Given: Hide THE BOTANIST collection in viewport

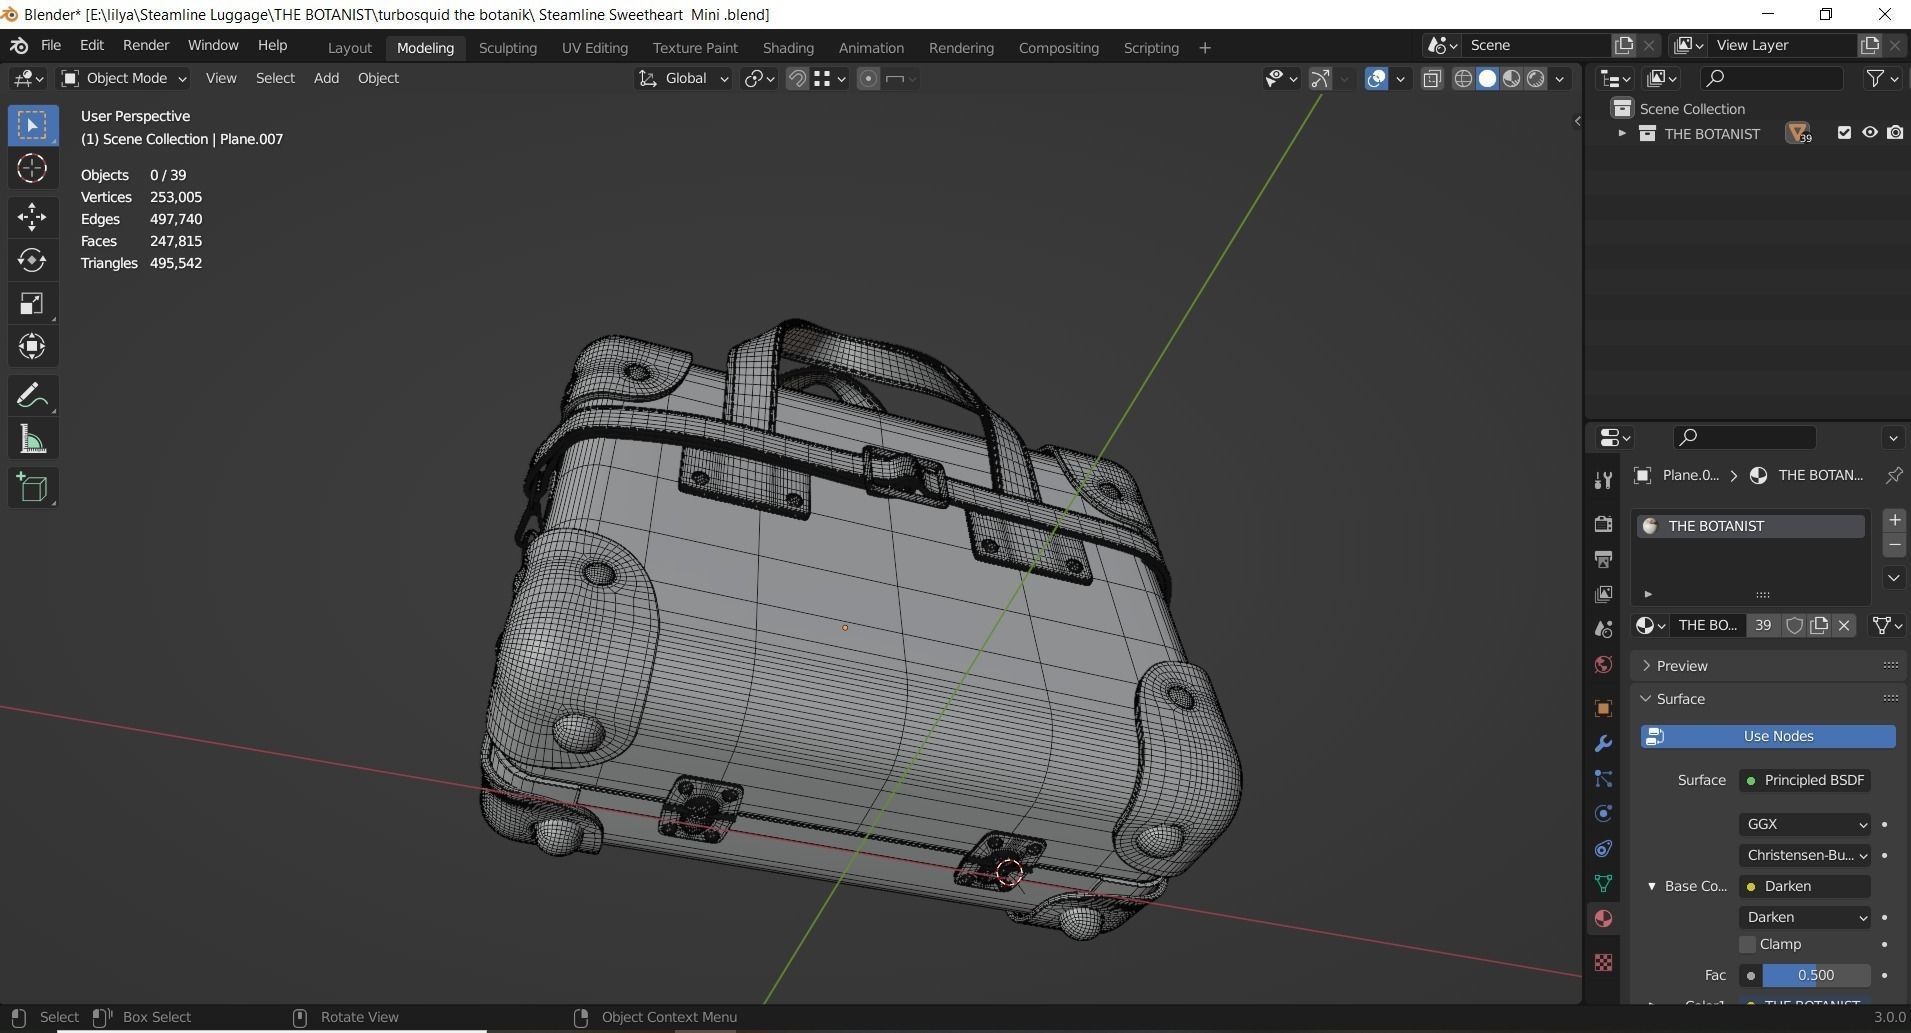Looking at the screenshot, I should [x=1869, y=133].
